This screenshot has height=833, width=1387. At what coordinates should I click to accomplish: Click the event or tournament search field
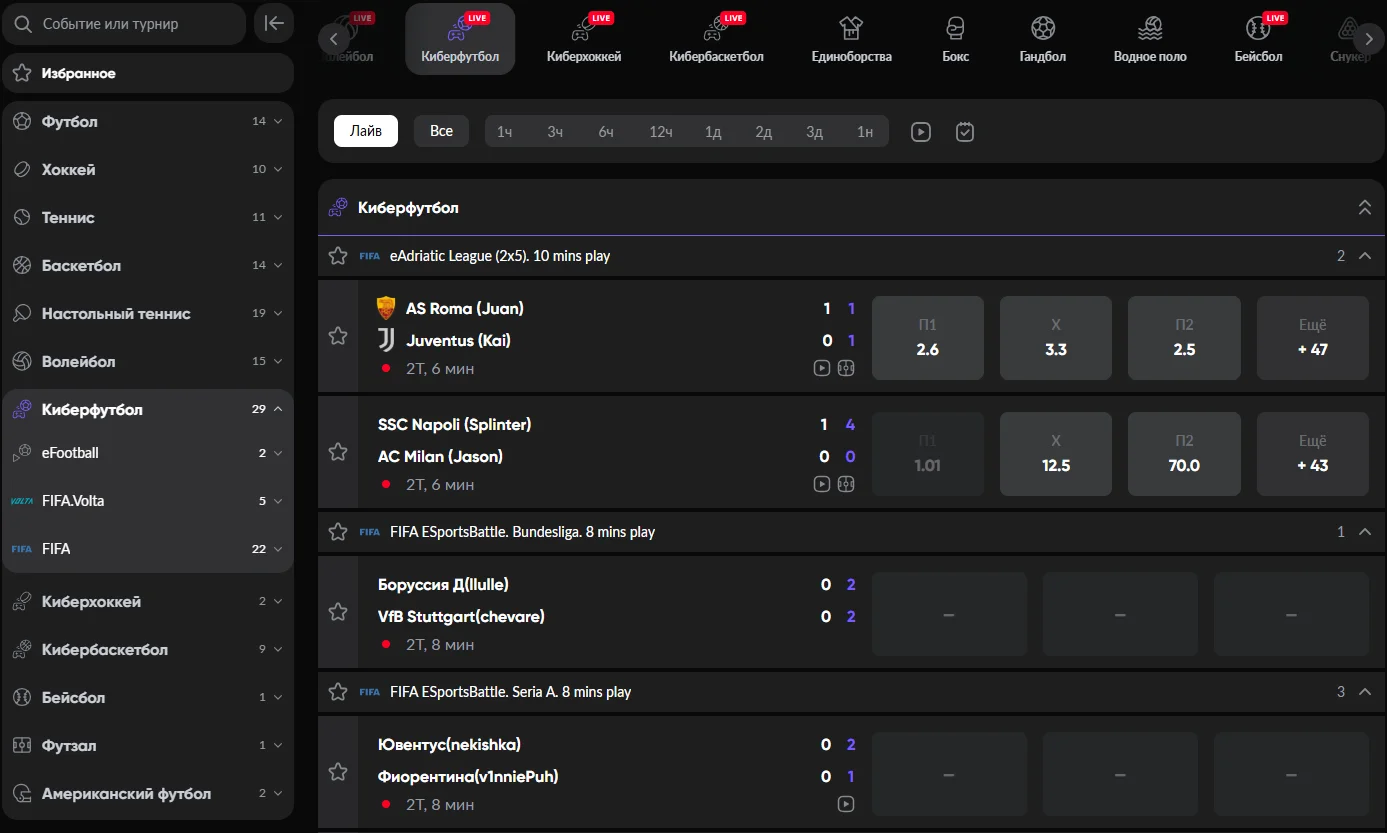(x=124, y=24)
